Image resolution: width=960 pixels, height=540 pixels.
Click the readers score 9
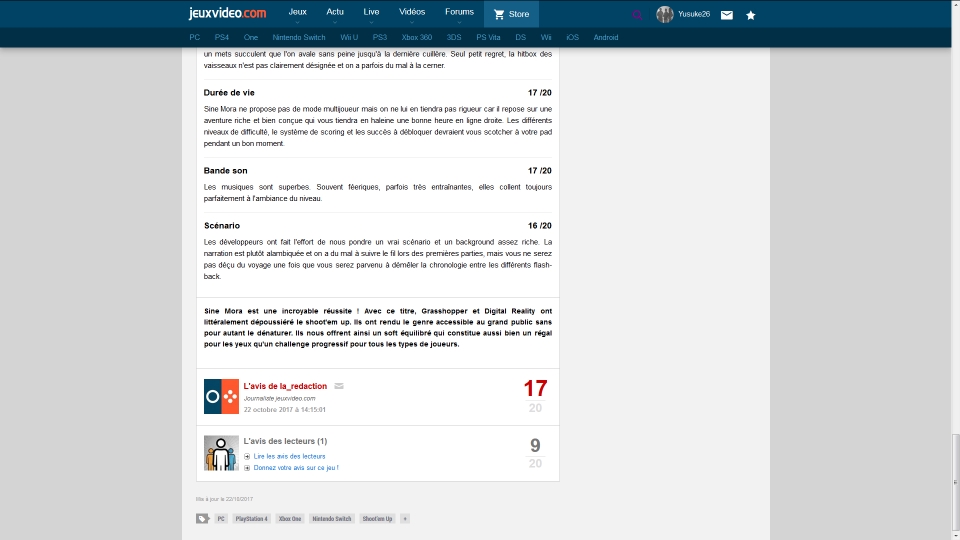[x=535, y=445]
